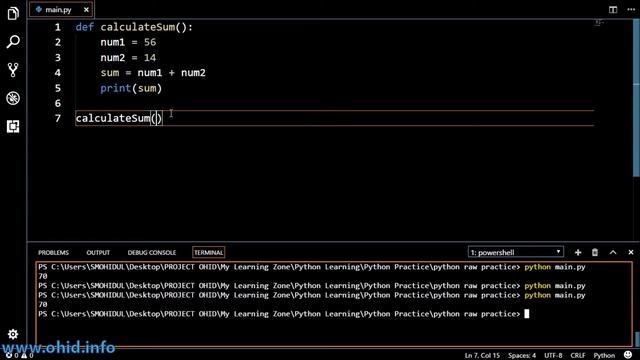Open the More Actions ellipsis menu
Screen dimensions: 640x360
pos(631,9)
